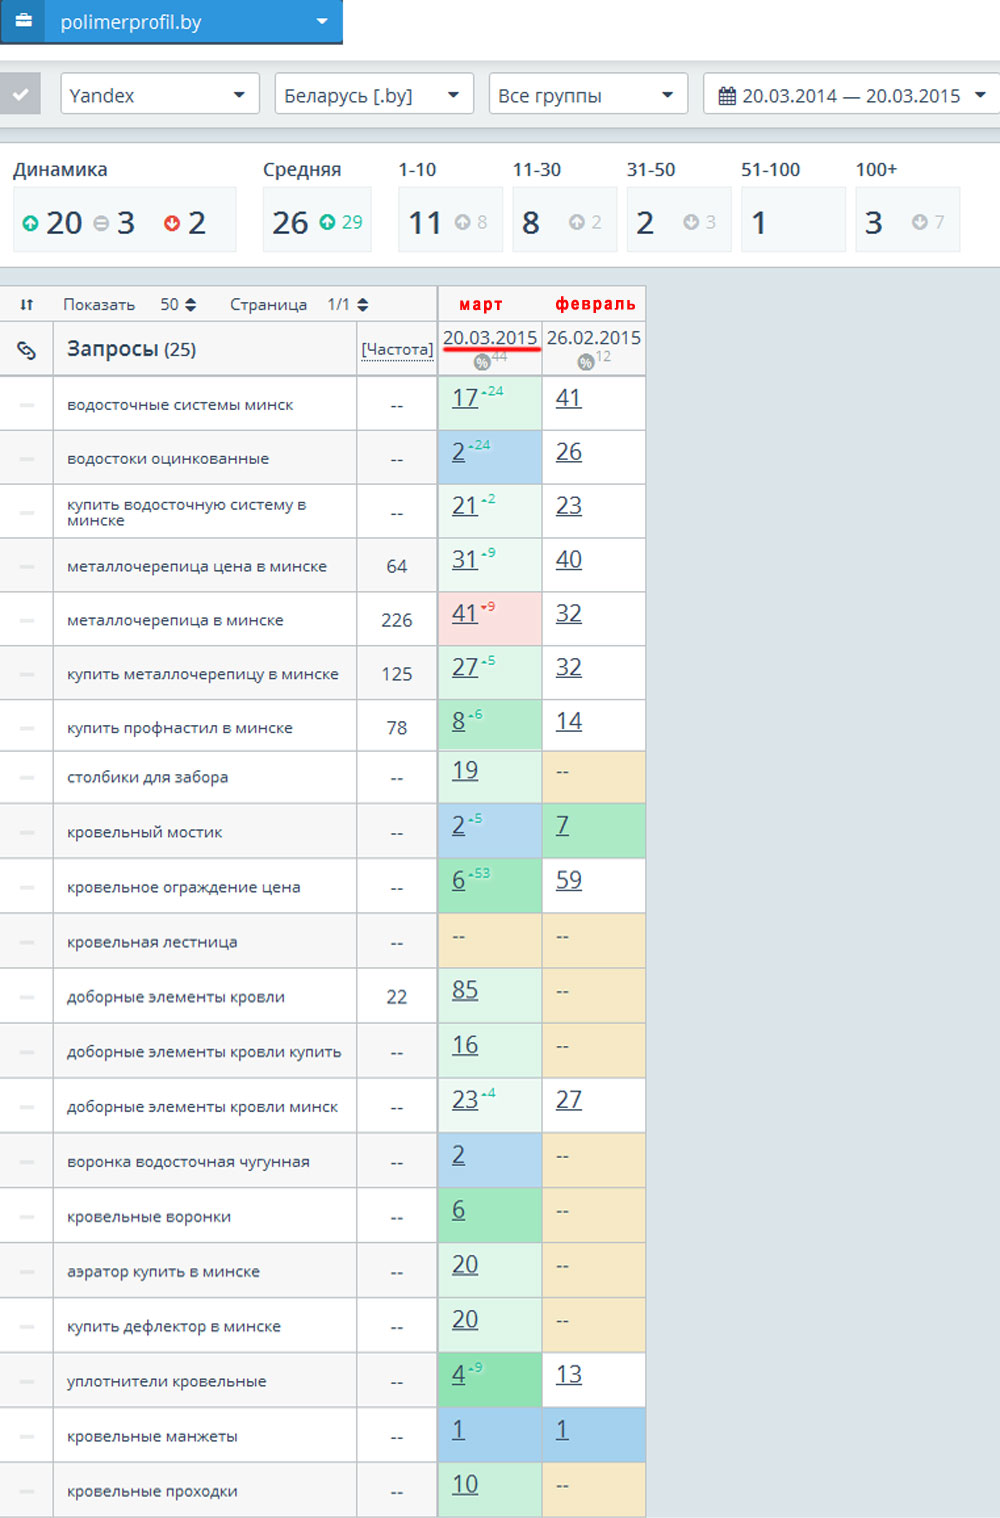Open February position 59 for кровельное ограждение цена

point(568,881)
